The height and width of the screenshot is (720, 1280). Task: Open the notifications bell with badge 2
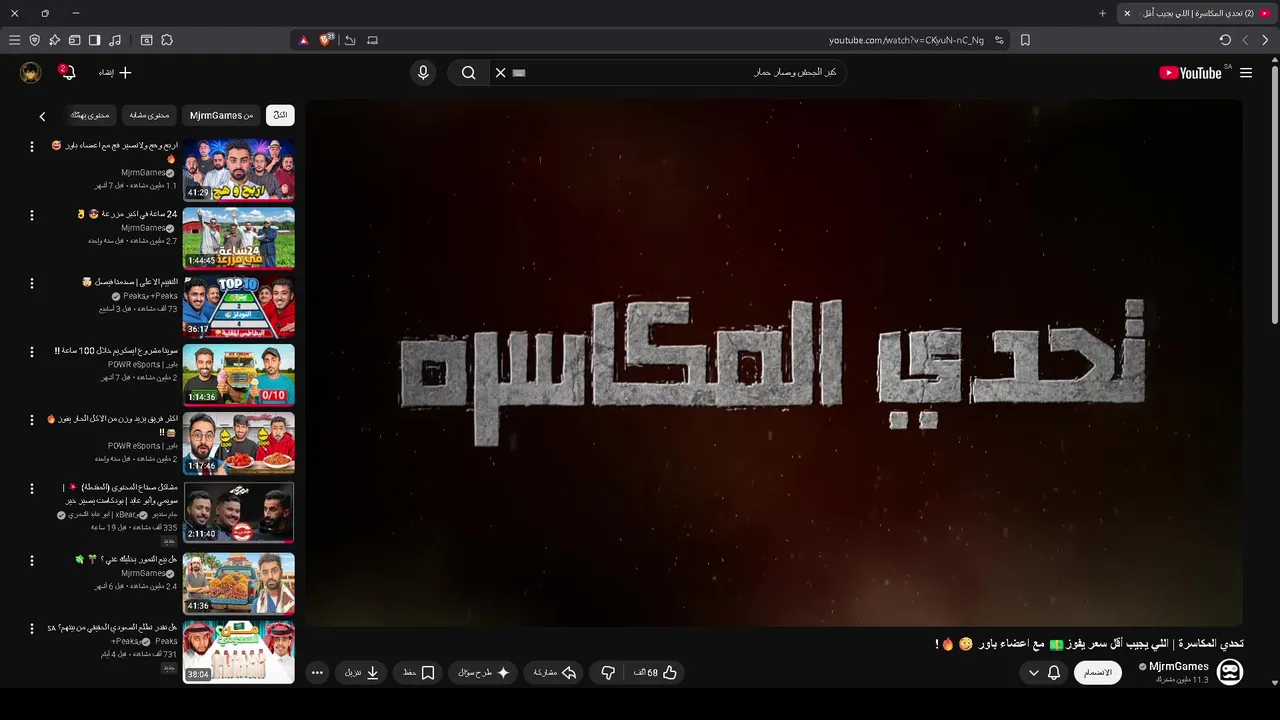click(67, 73)
